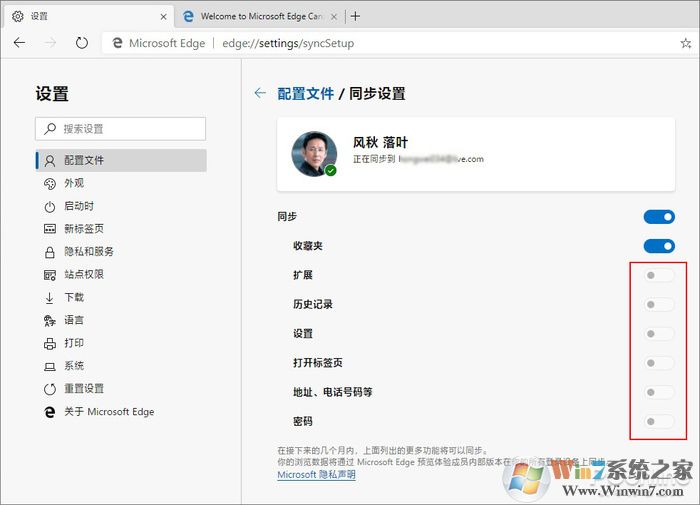The width and height of the screenshot is (700, 505).
Task: Open 启动时 settings section
Action: point(121,206)
